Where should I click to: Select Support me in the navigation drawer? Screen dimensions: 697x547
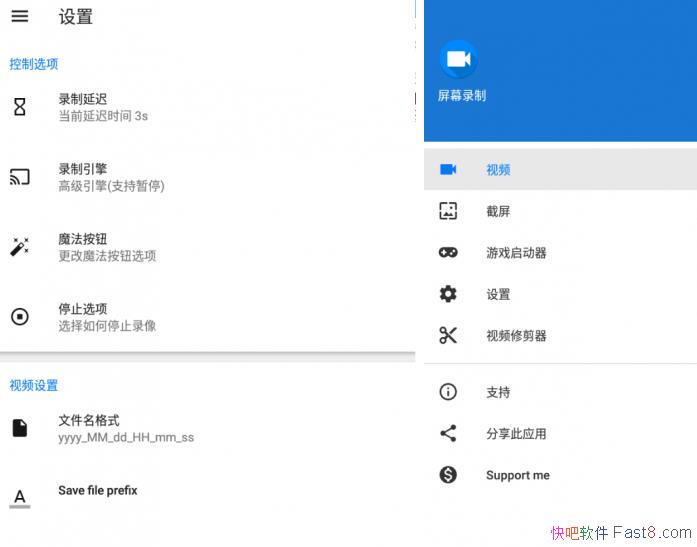click(560, 475)
